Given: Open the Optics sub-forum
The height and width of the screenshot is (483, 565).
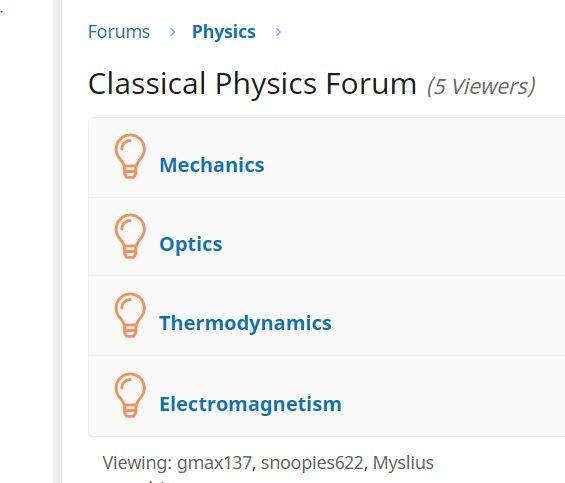Looking at the screenshot, I should pyautogui.click(x=191, y=245).
